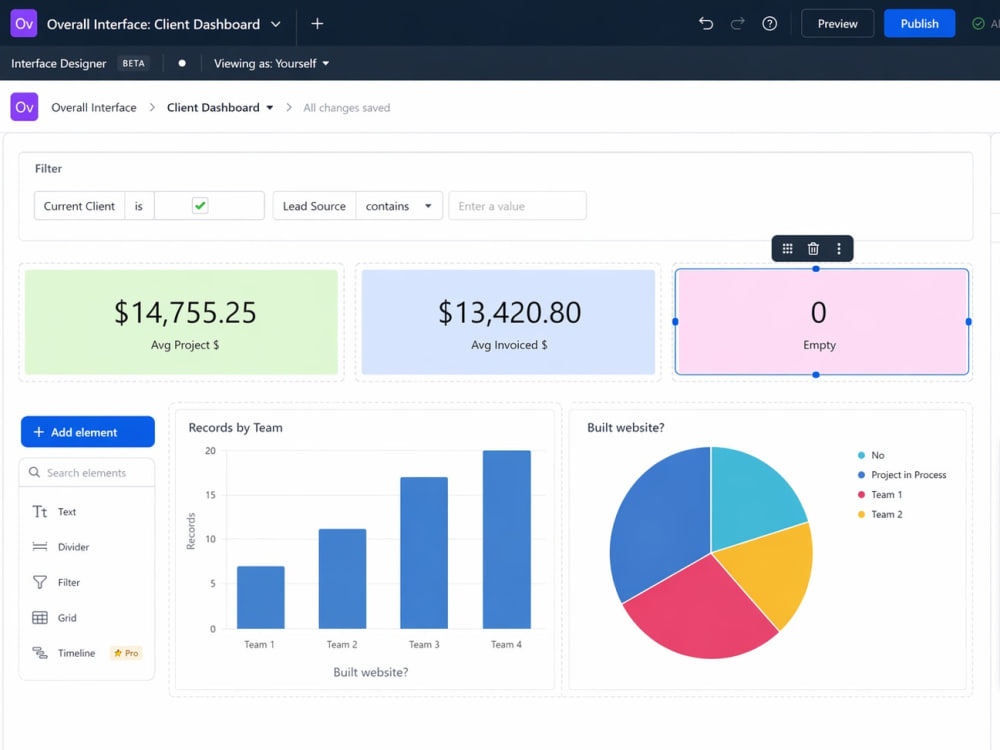The image size is (1000, 750).
Task: Click the Lead Source filter field label
Action: (314, 206)
